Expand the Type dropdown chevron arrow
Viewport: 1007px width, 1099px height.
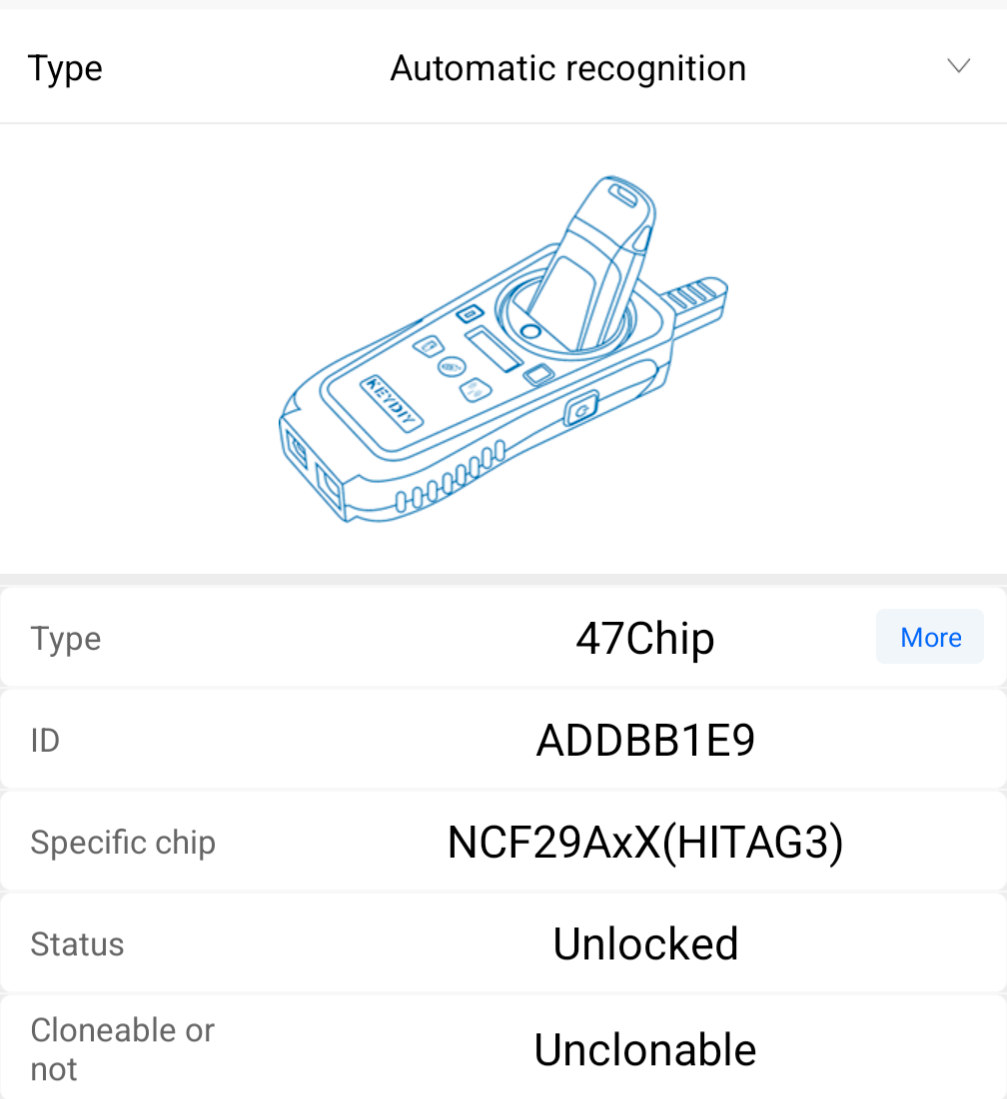click(958, 67)
